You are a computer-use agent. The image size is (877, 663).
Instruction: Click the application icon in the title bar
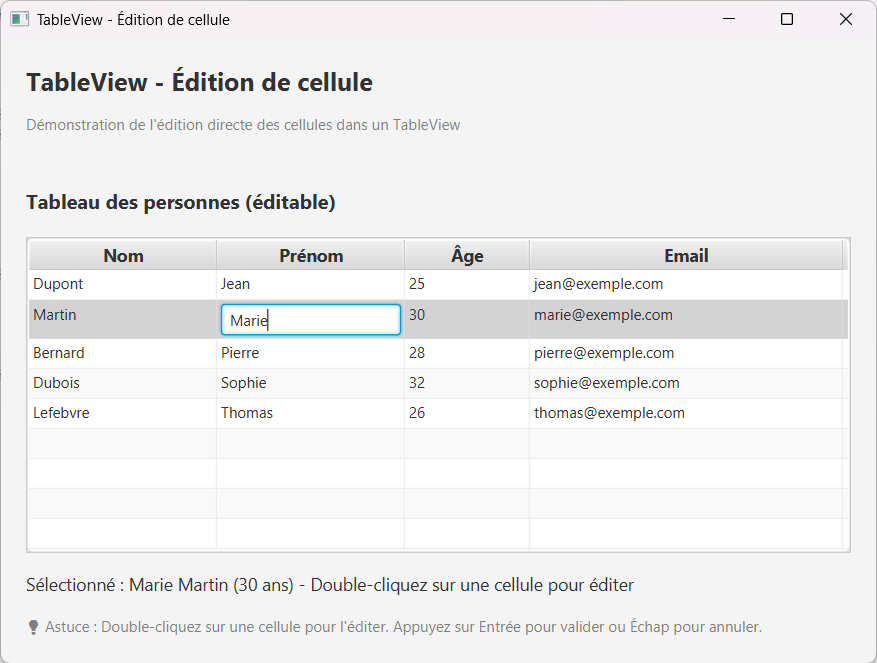click(19, 19)
